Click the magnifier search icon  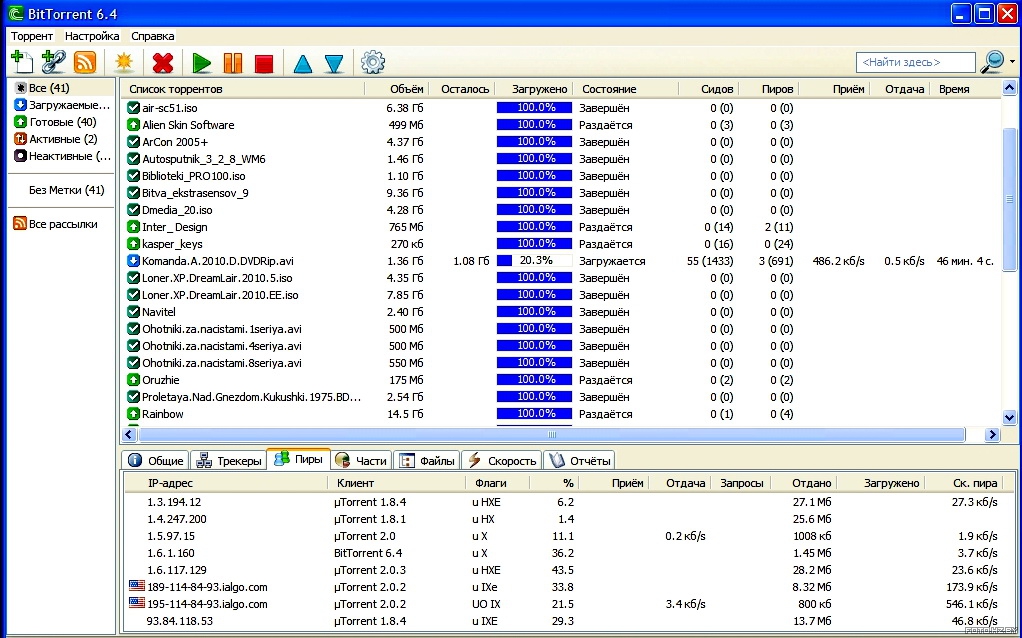point(993,62)
